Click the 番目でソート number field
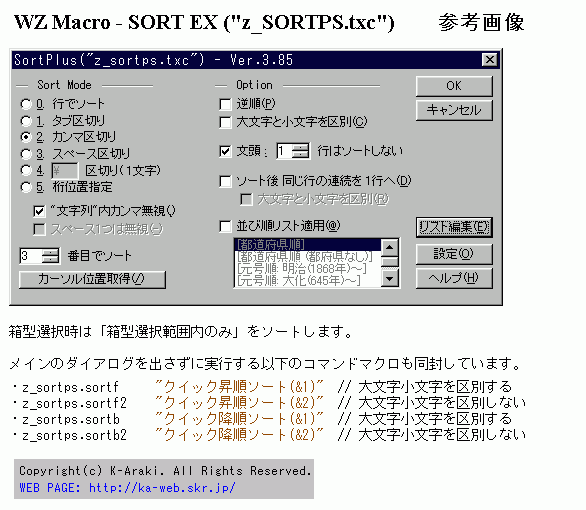 [31, 256]
